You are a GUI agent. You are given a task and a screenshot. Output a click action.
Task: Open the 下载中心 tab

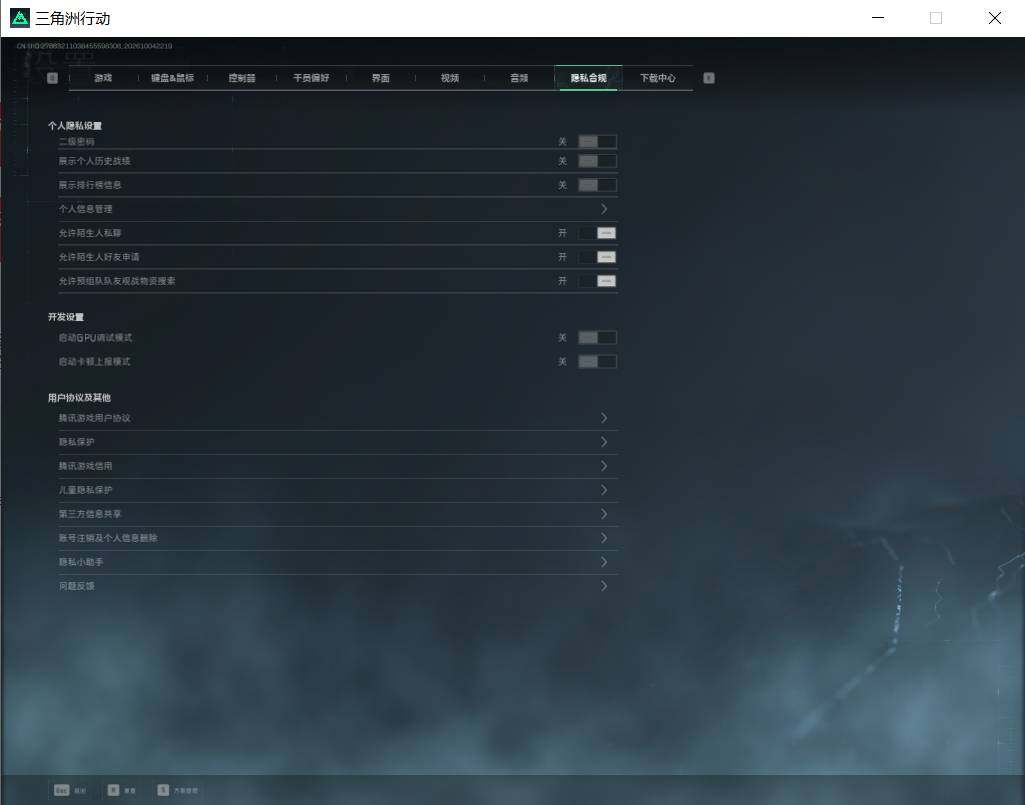[658, 78]
